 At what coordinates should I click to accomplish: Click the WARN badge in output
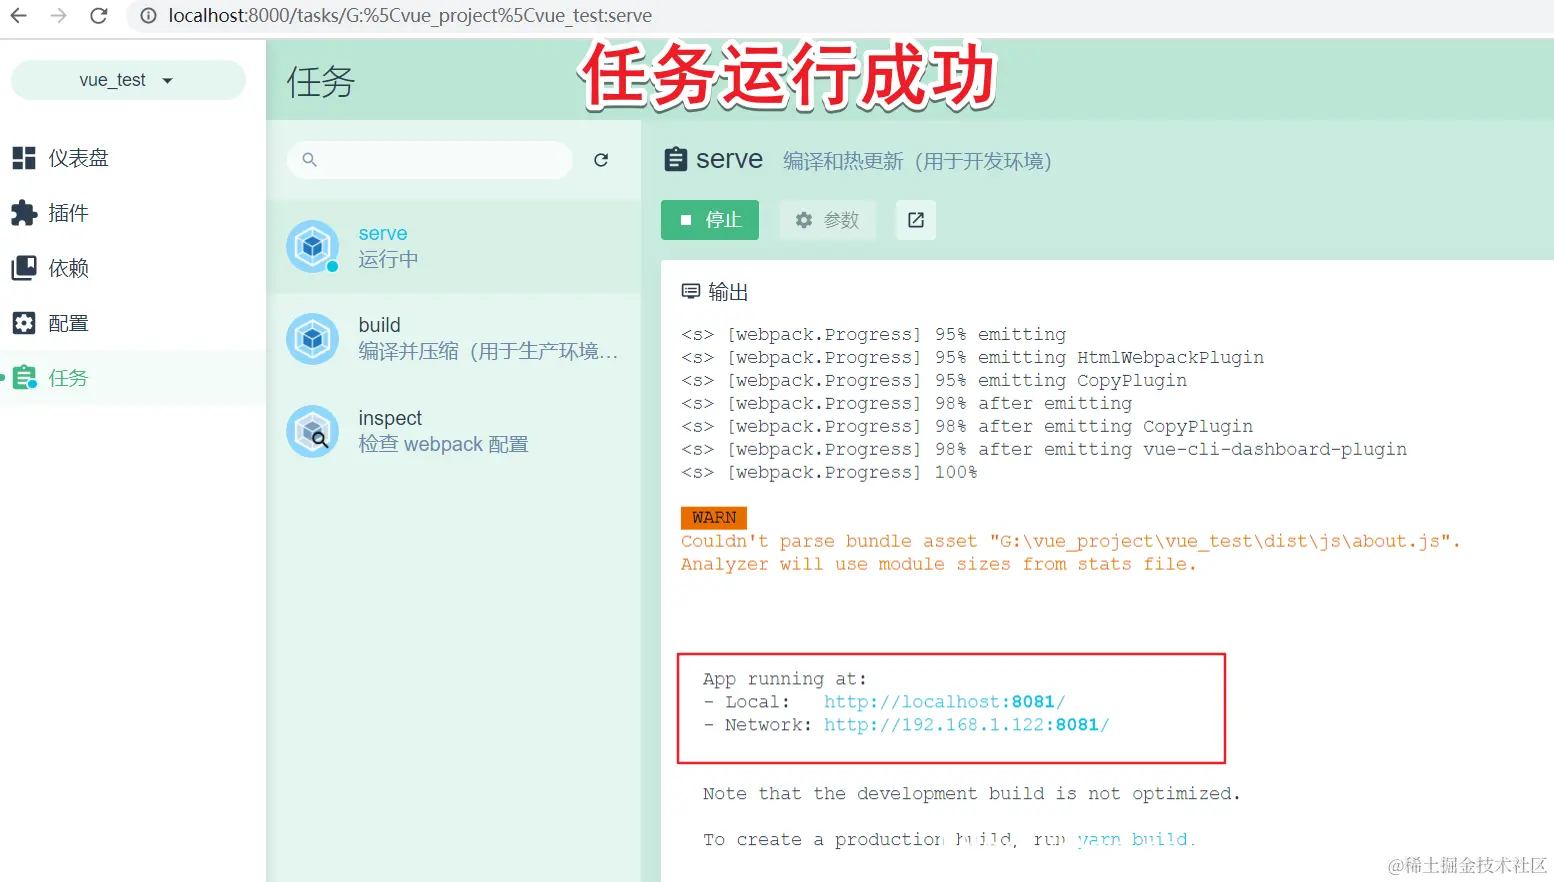[x=714, y=518]
